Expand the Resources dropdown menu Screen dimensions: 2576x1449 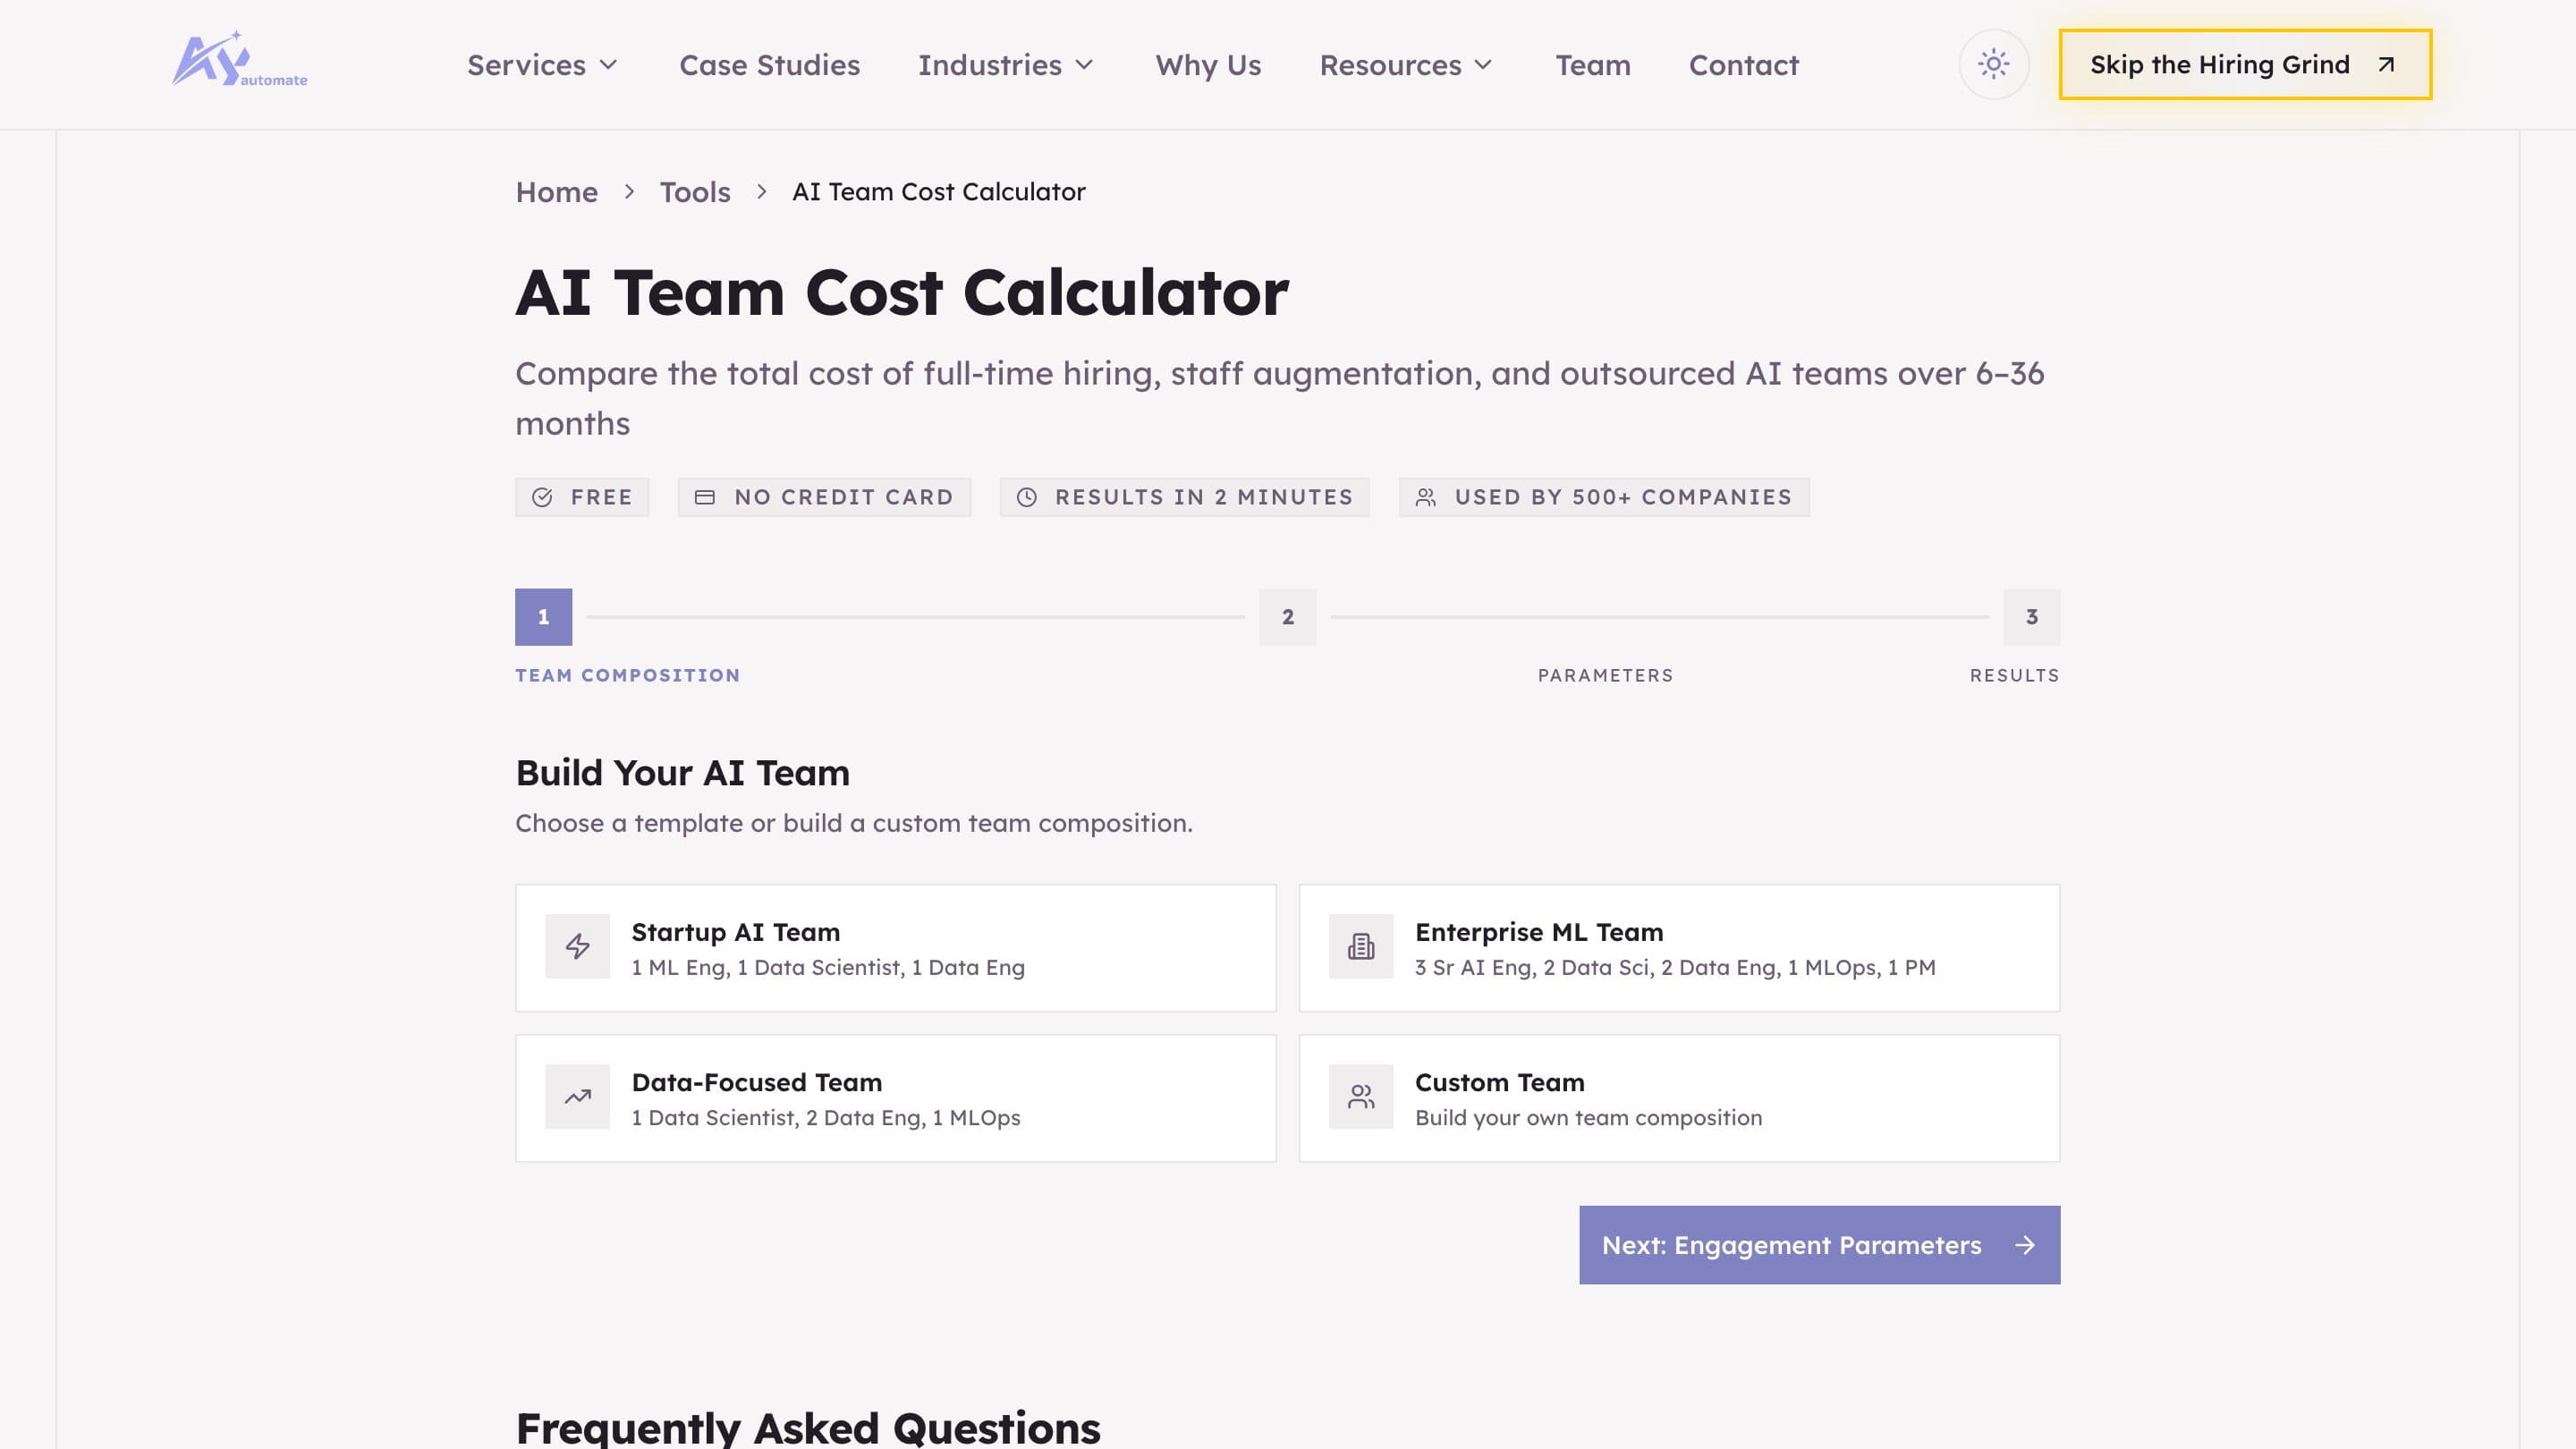[1405, 65]
